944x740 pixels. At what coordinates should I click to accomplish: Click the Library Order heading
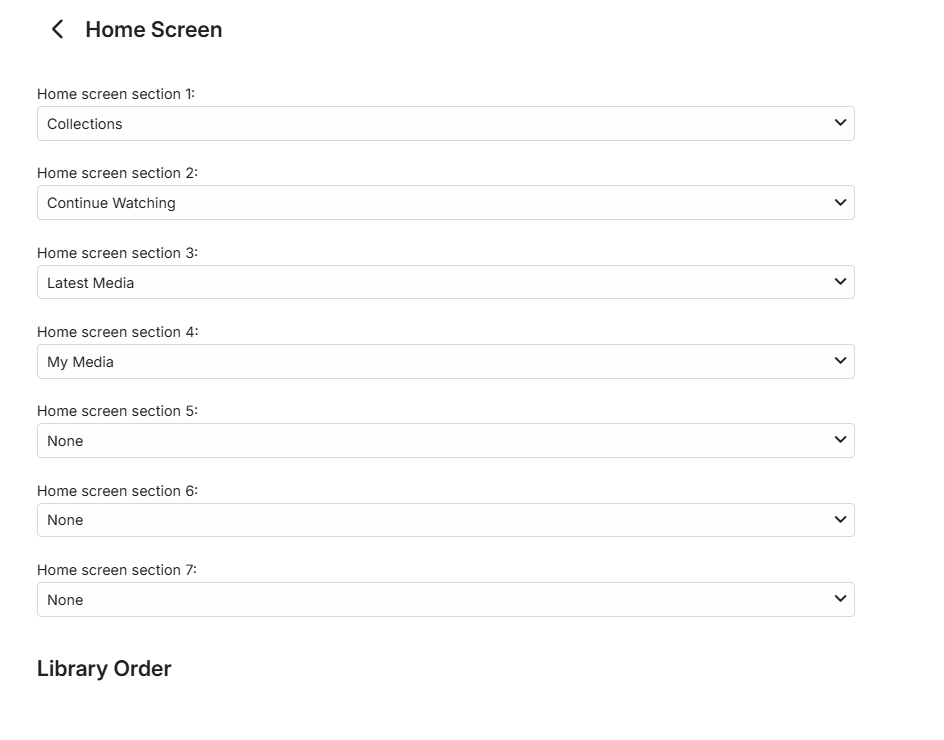[104, 669]
